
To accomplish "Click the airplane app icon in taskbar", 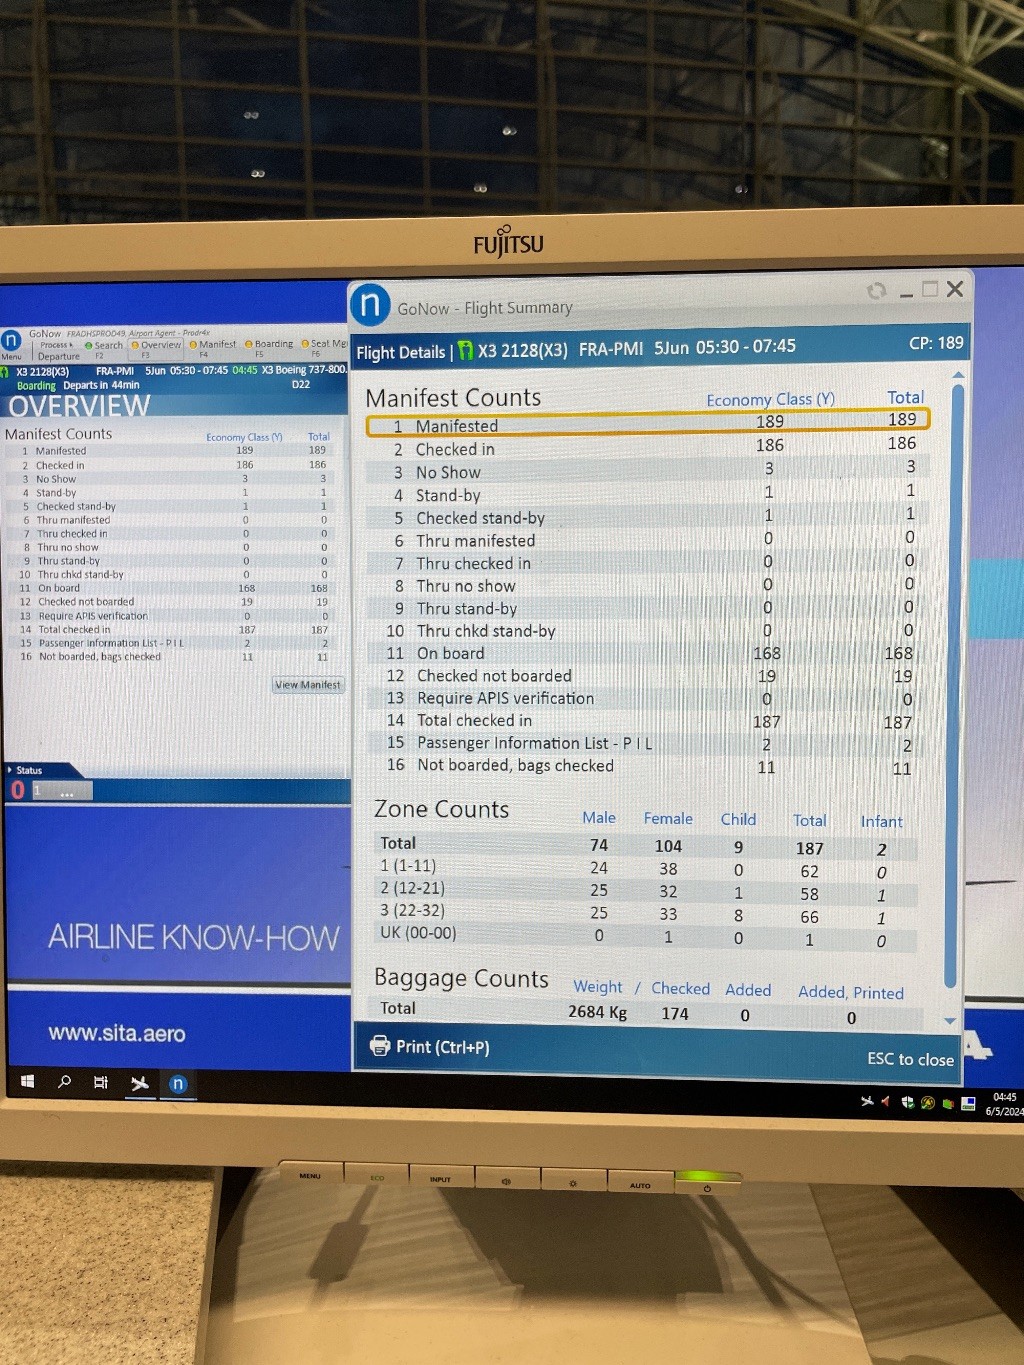I will tap(140, 1083).
